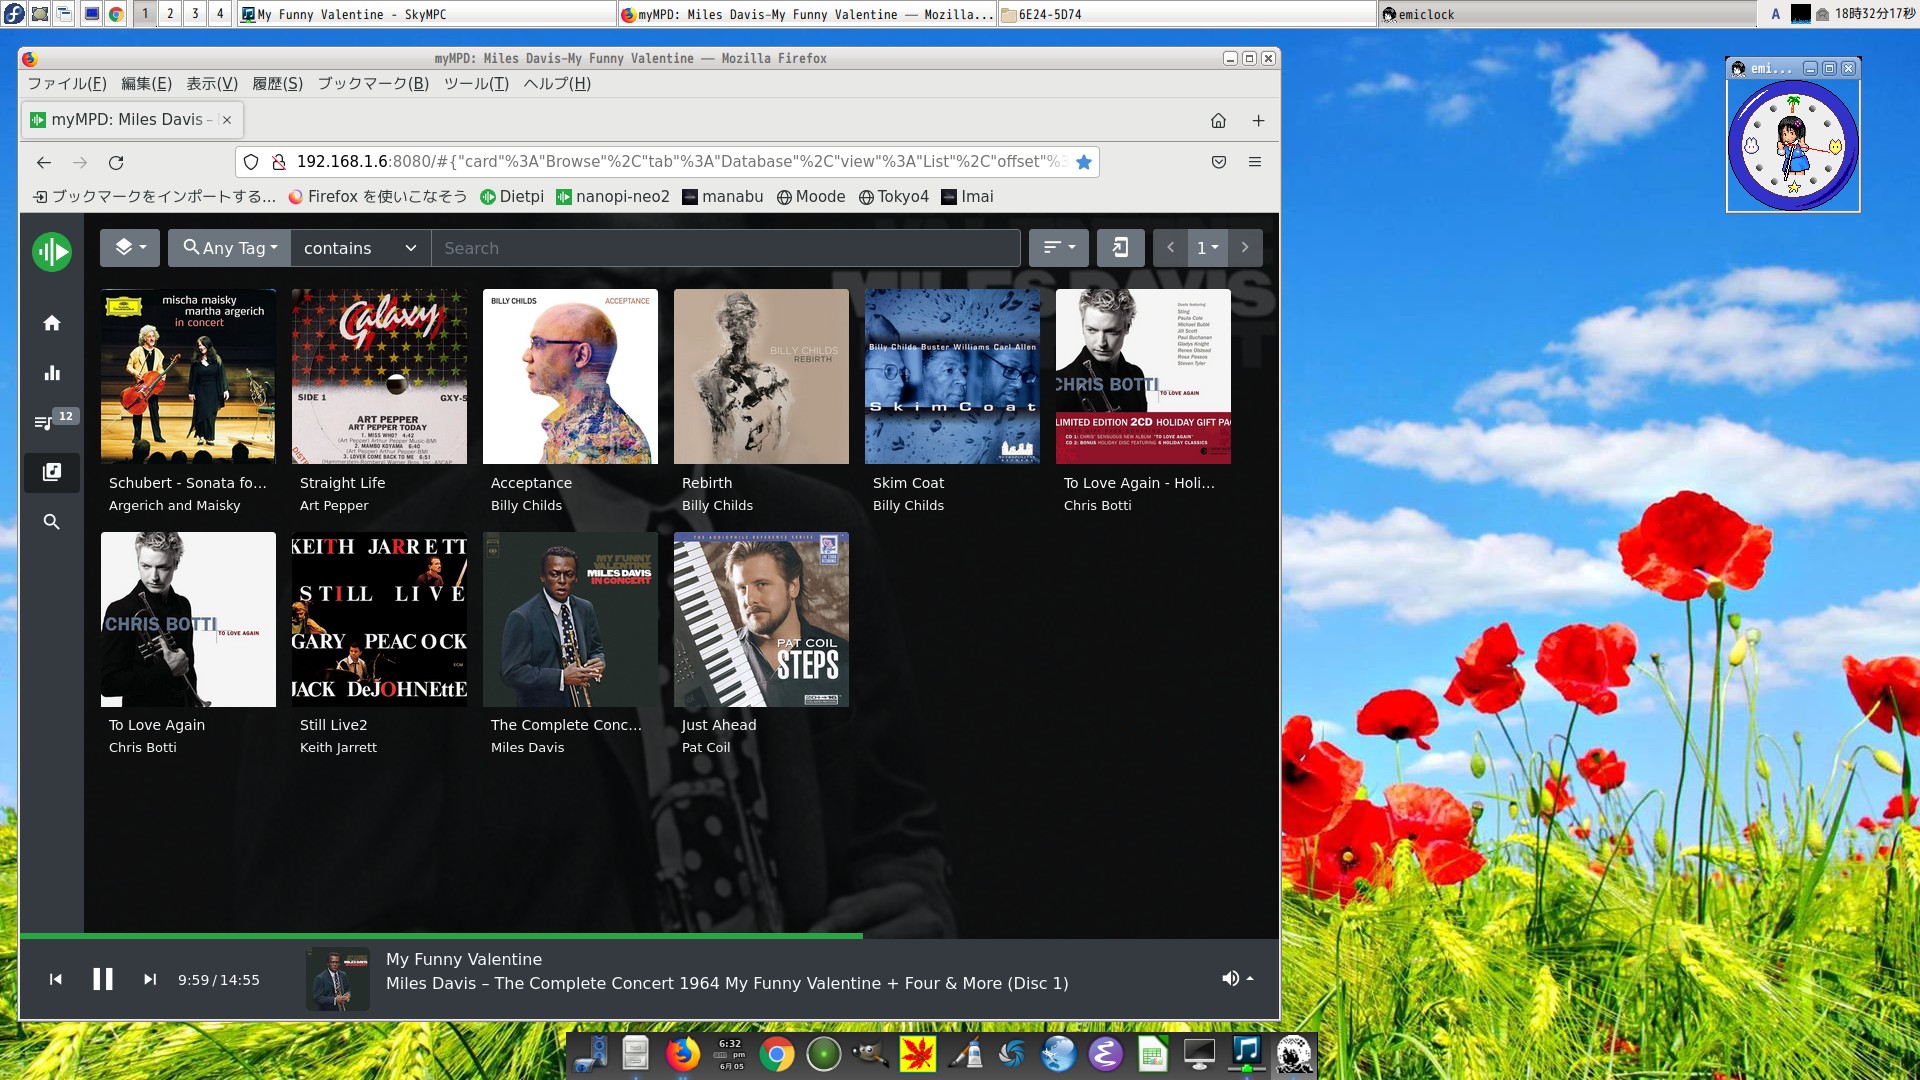Go to previous track
1920x1080 pixels.
pyautogui.click(x=56, y=980)
